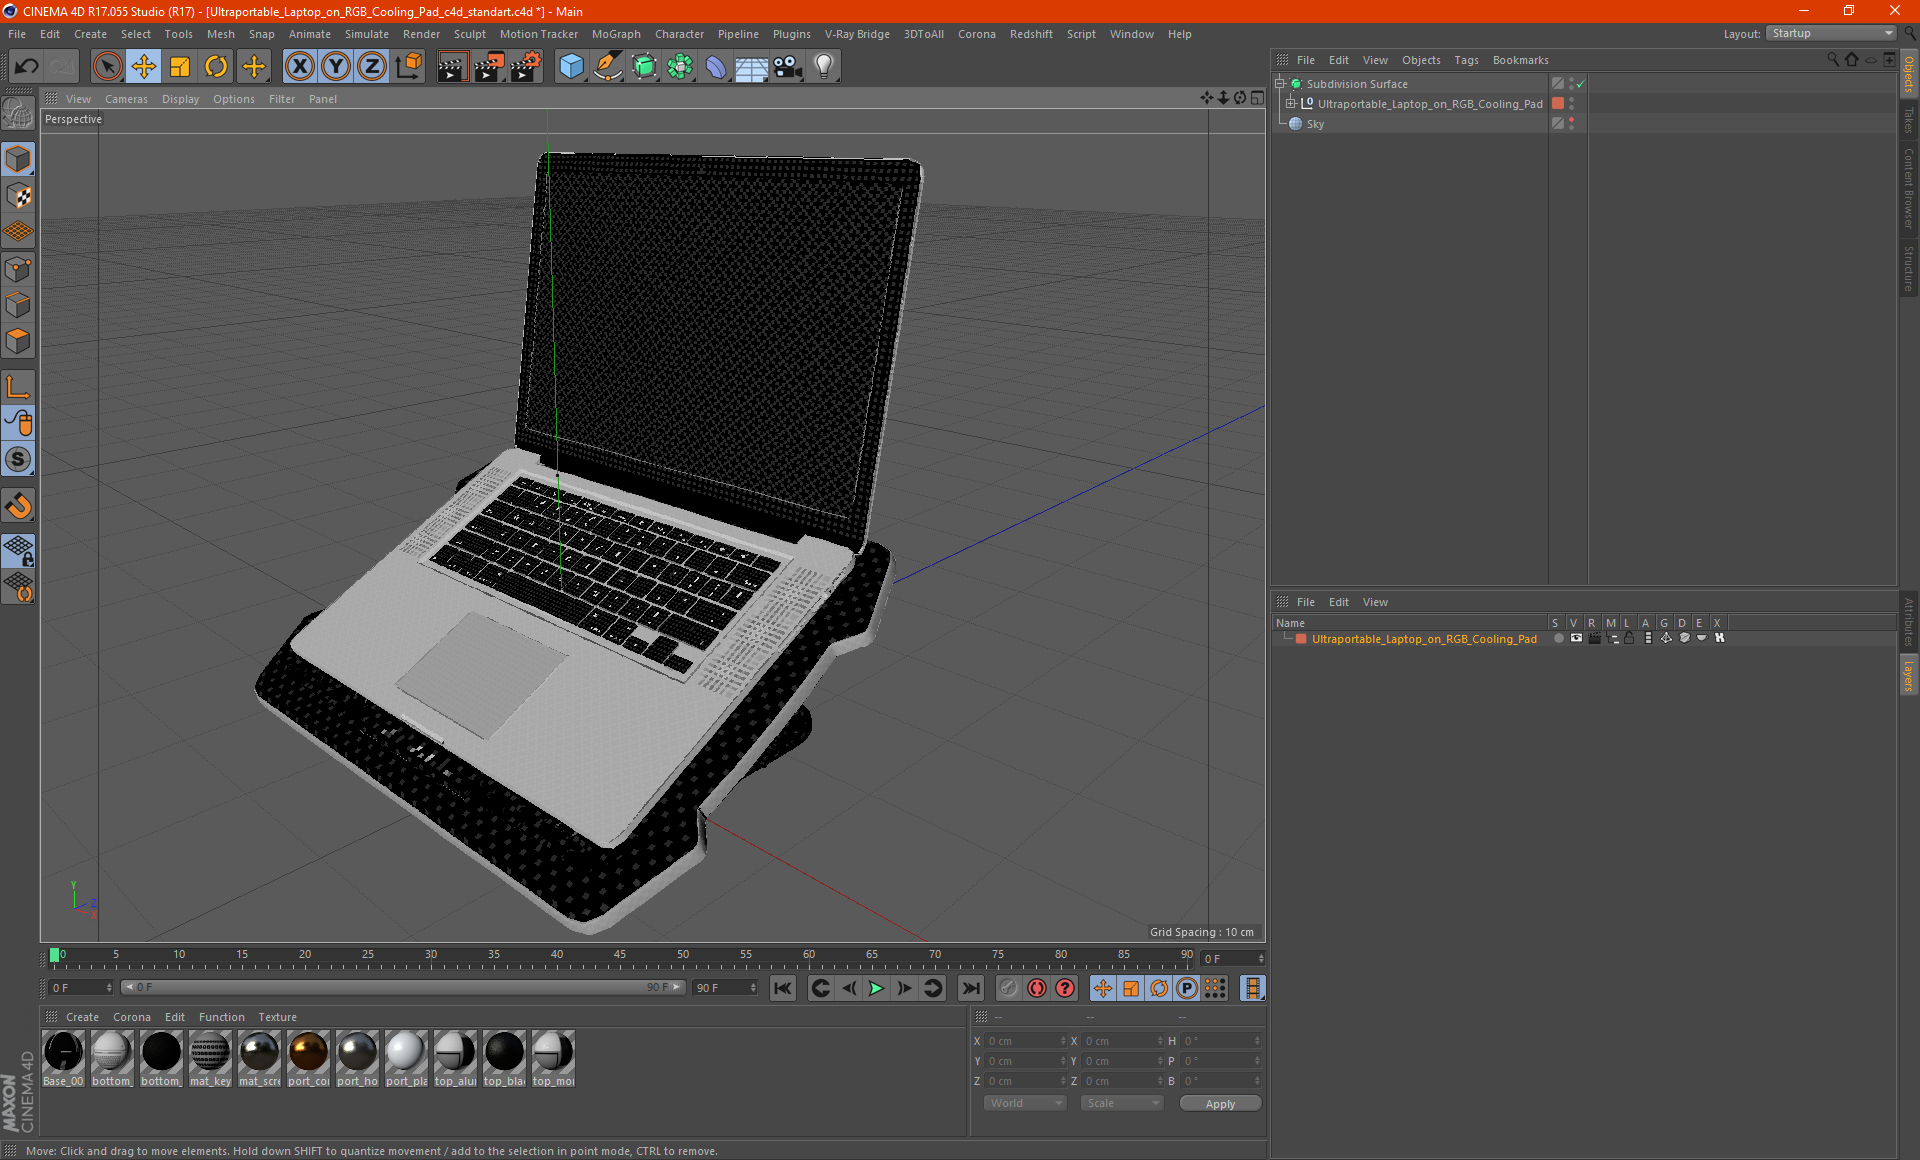Add a Light object
The height and width of the screenshot is (1160, 1920).
click(x=823, y=67)
